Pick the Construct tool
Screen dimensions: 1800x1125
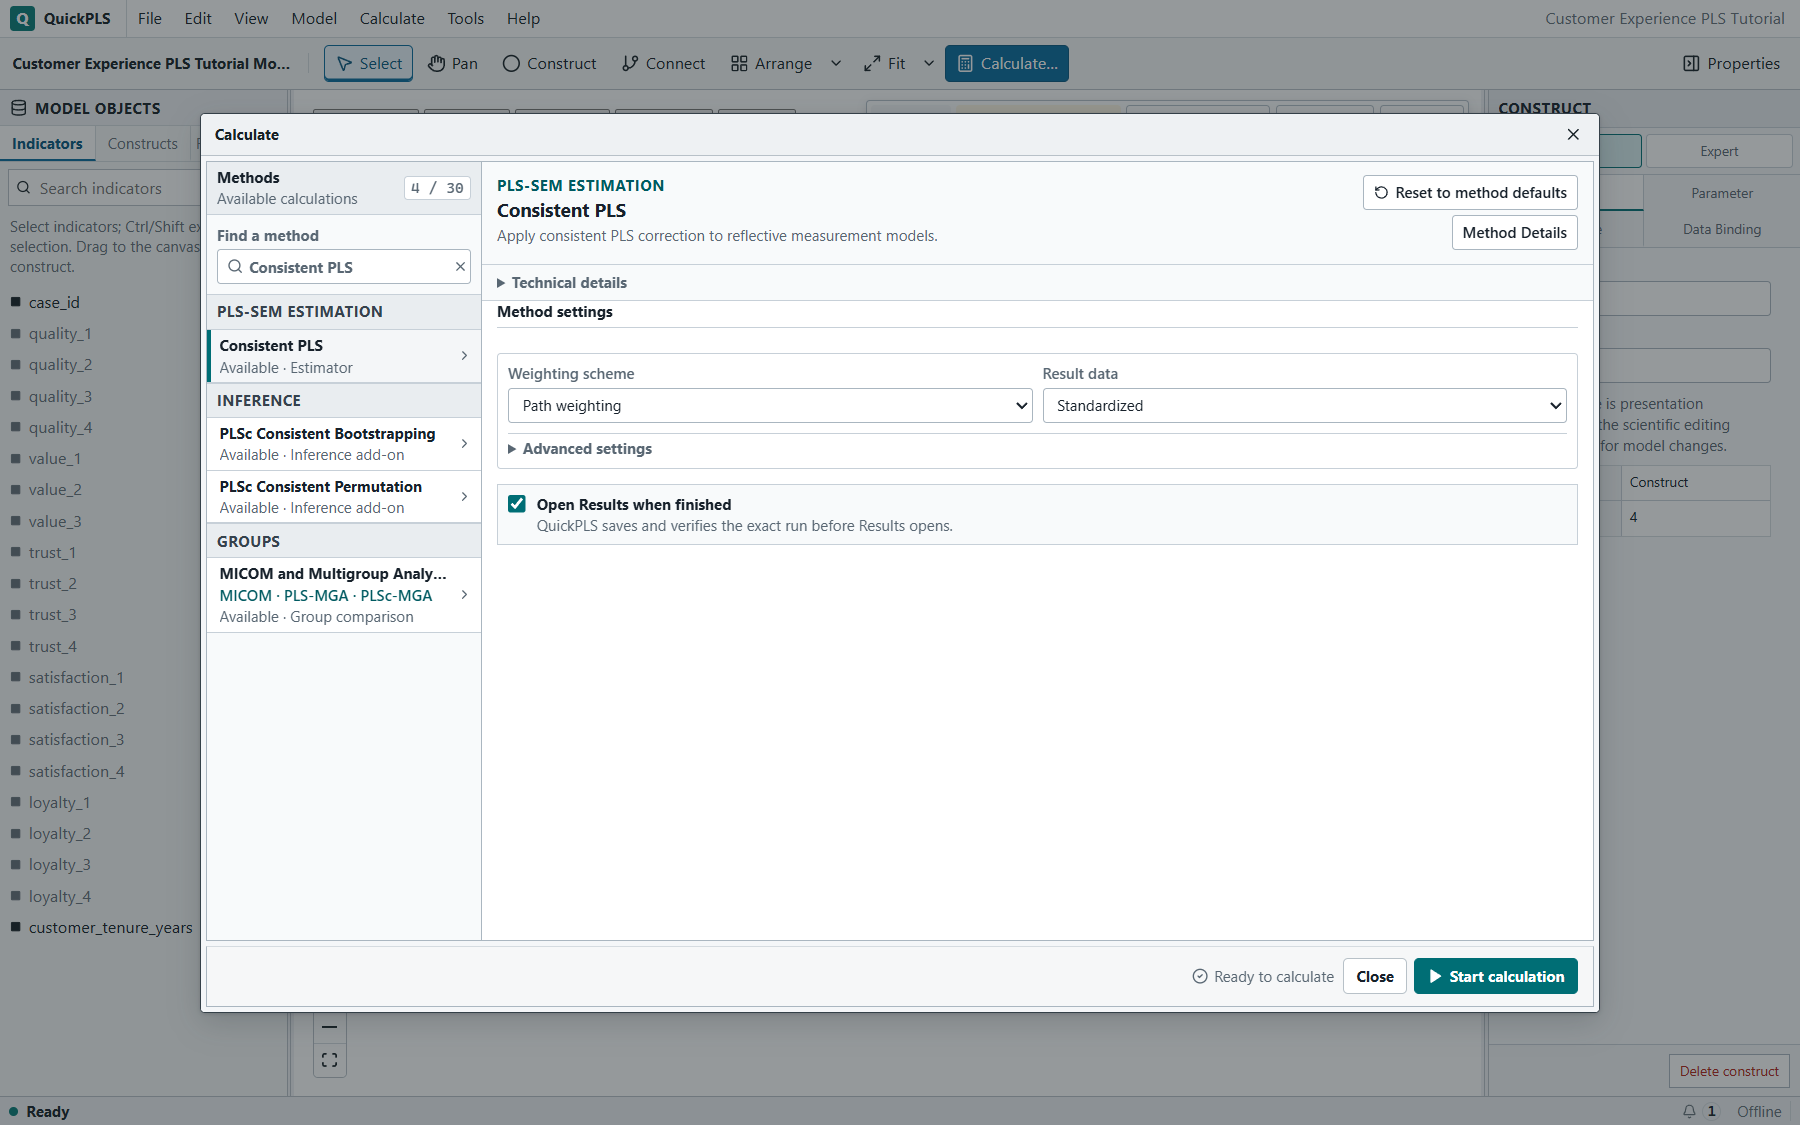pos(549,63)
